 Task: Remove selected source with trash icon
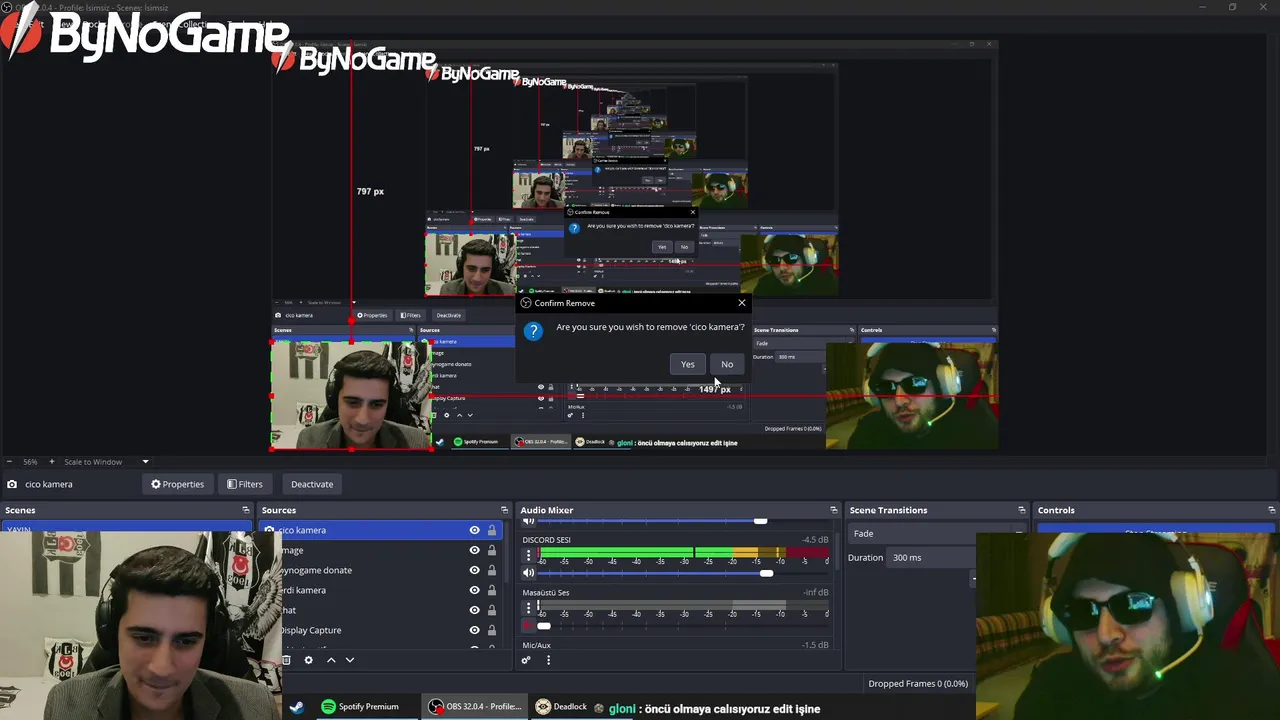point(286,660)
